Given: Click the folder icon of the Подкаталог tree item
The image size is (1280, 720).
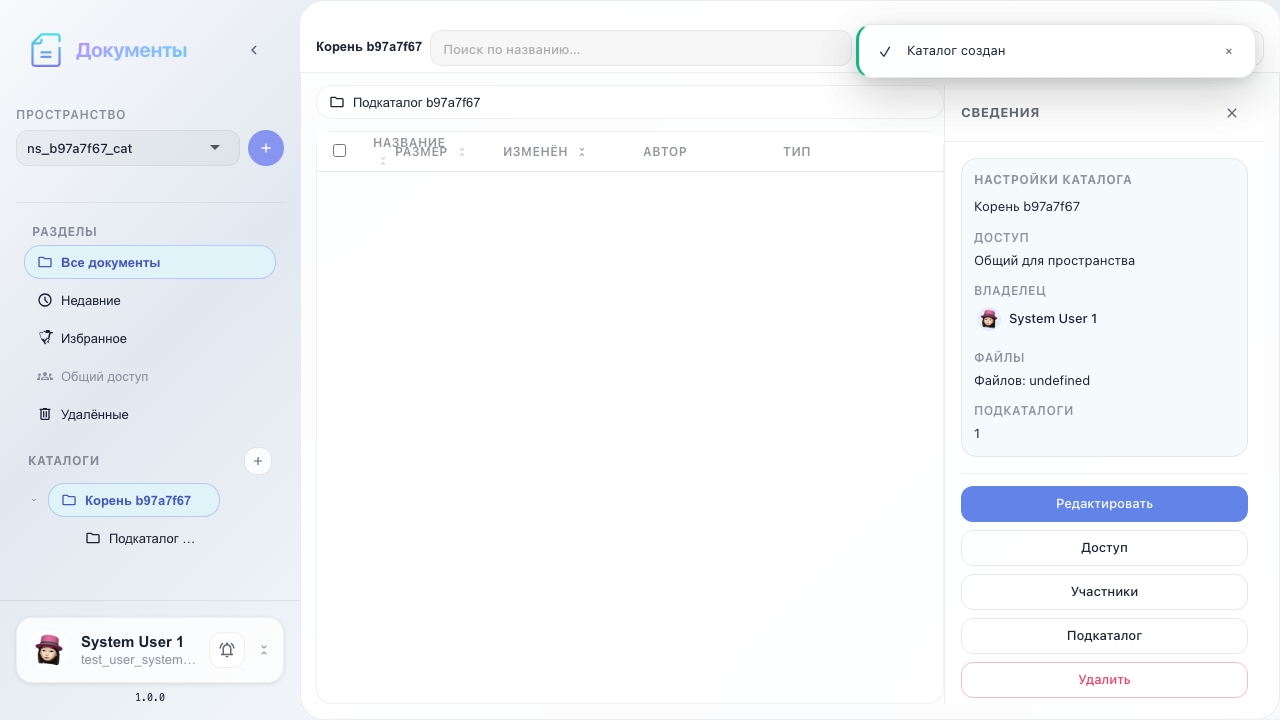Looking at the screenshot, I should pyautogui.click(x=93, y=538).
